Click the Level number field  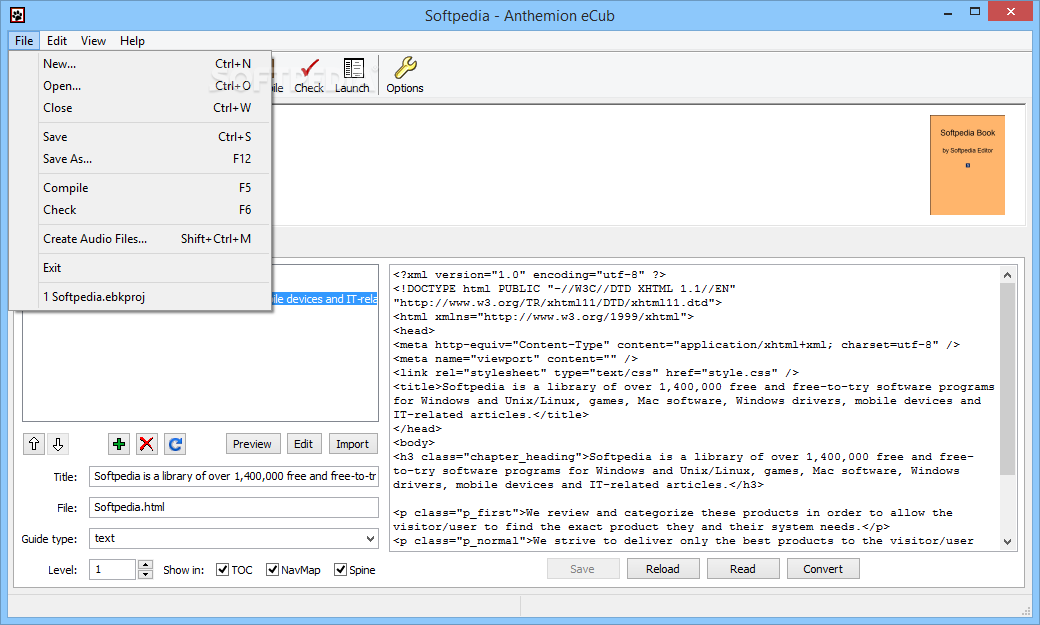pos(113,569)
